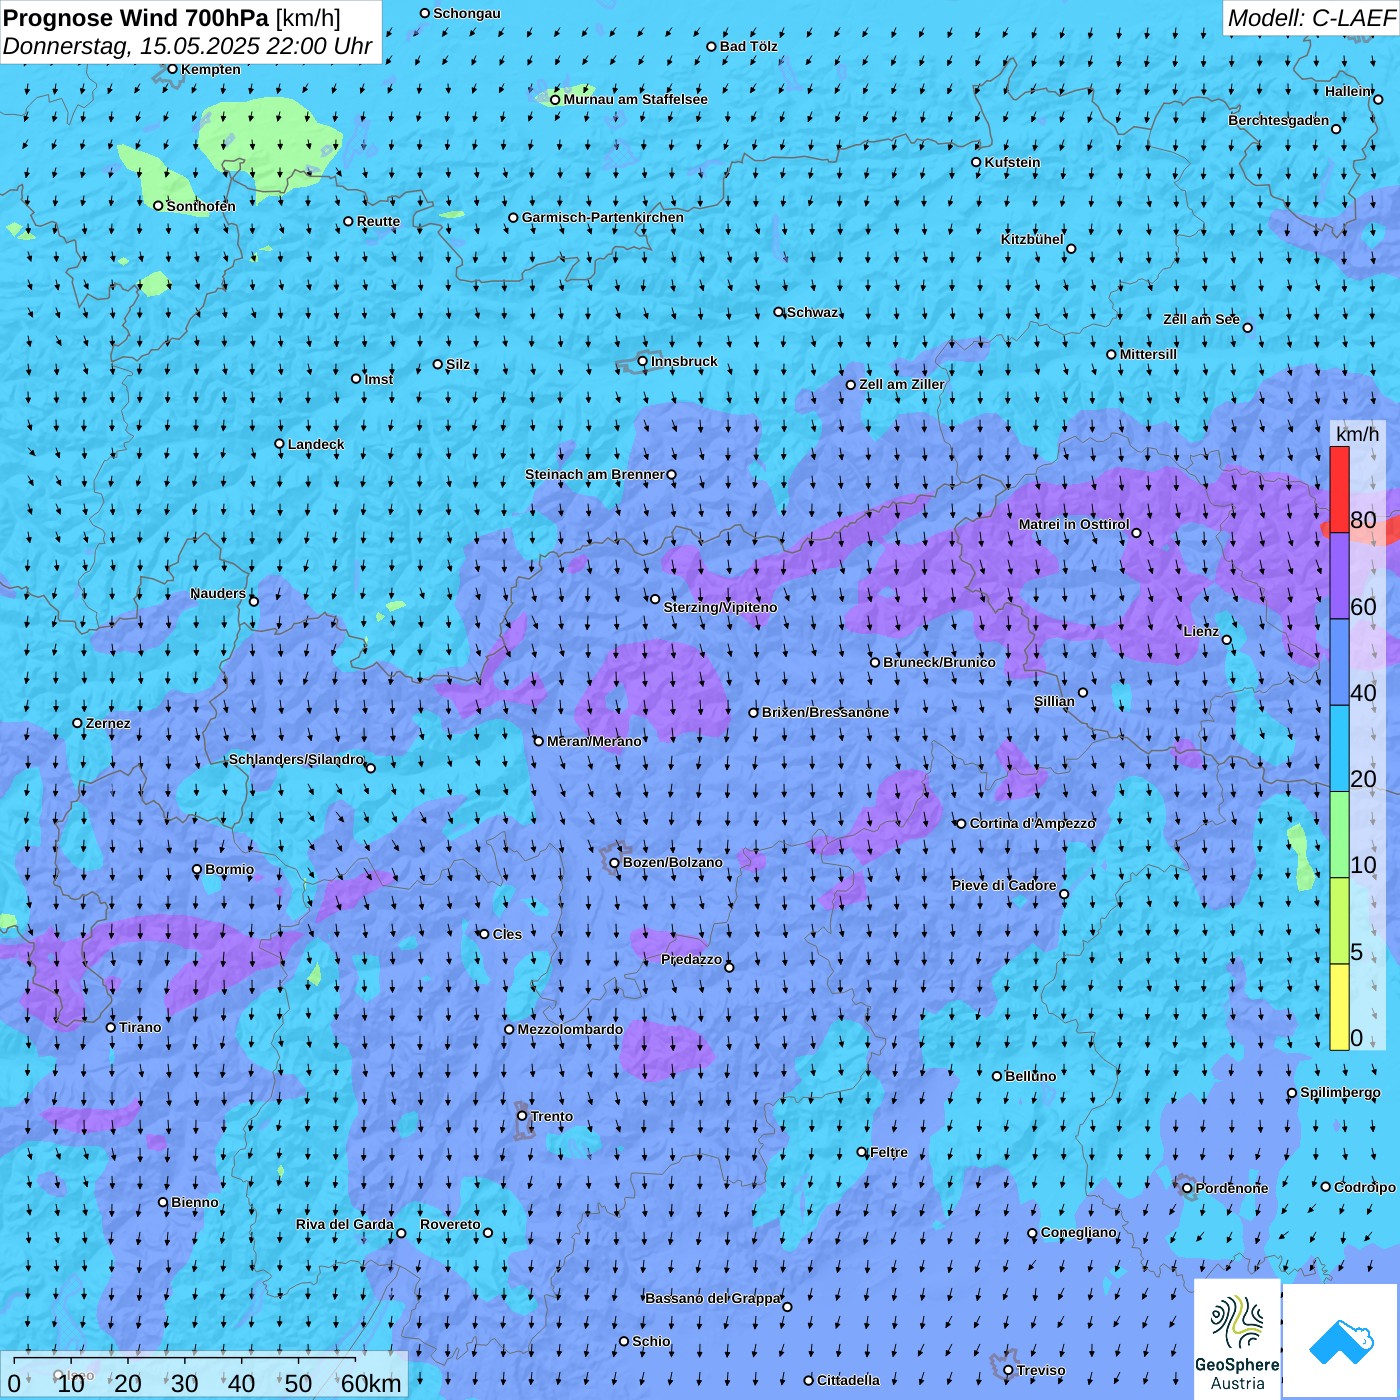Image resolution: width=1400 pixels, height=1400 pixels.
Task: Click the yellow-green legend segment between 5 and 10
Action: pyautogui.click(x=1339, y=921)
